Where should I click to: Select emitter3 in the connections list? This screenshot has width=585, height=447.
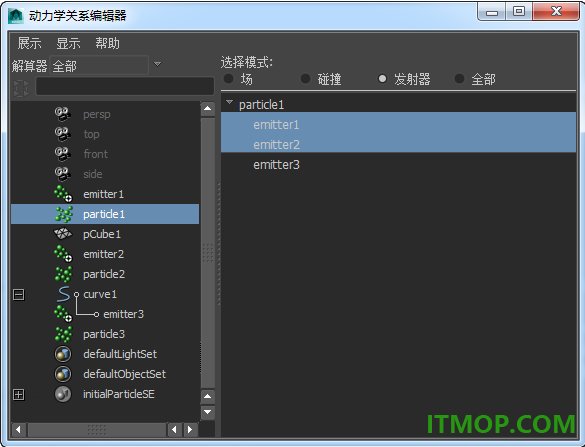click(x=276, y=165)
